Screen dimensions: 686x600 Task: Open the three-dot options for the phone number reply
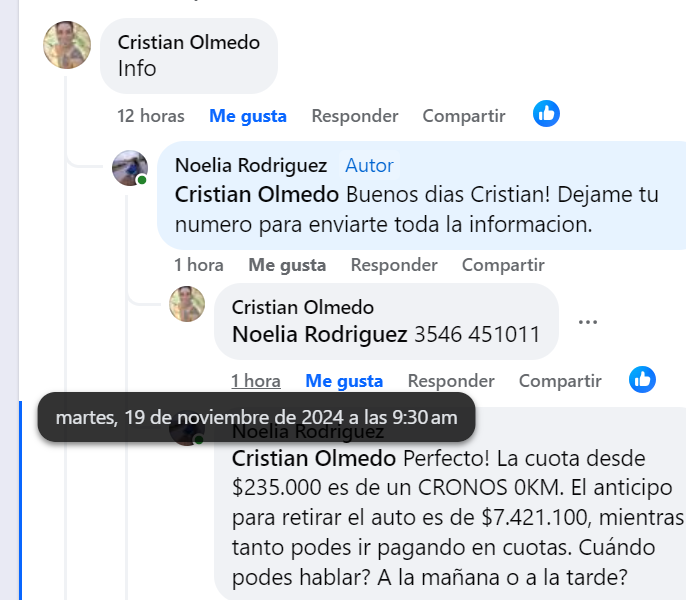pyautogui.click(x=588, y=322)
